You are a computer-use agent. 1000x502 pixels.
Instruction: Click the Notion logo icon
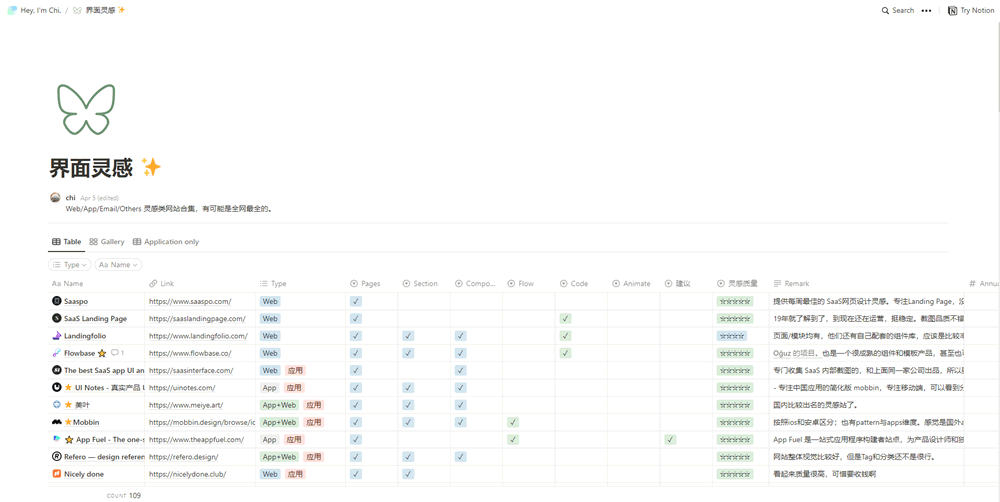(x=952, y=10)
